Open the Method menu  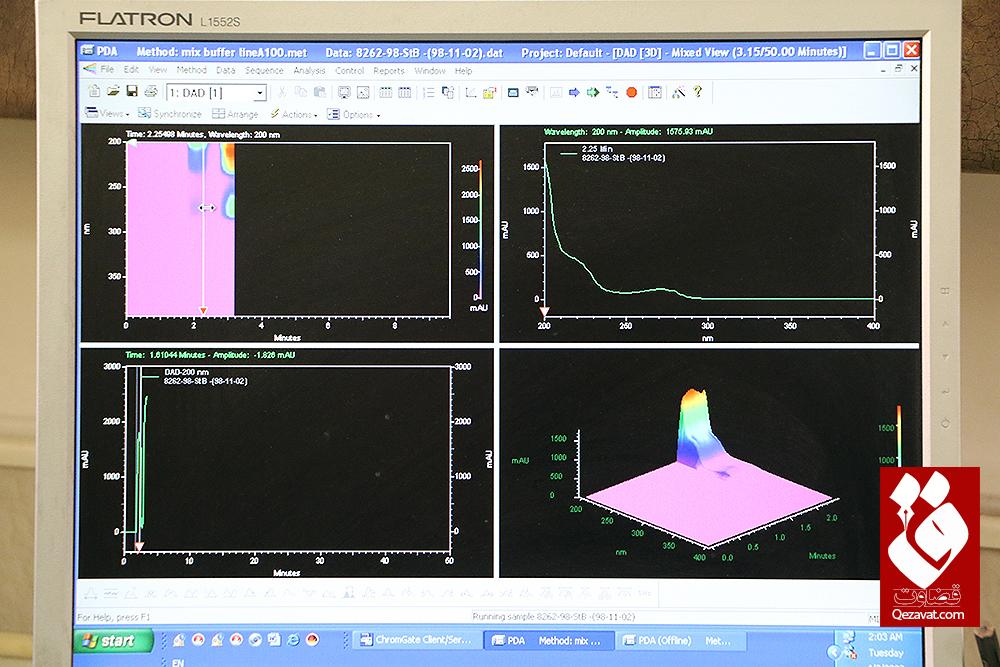click(x=191, y=71)
